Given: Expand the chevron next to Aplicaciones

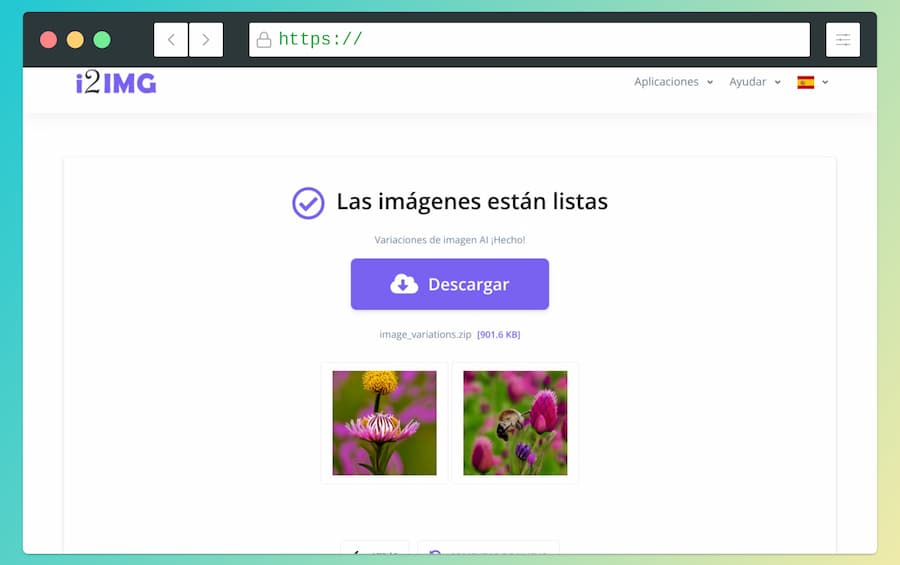Looking at the screenshot, I should point(710,83).
